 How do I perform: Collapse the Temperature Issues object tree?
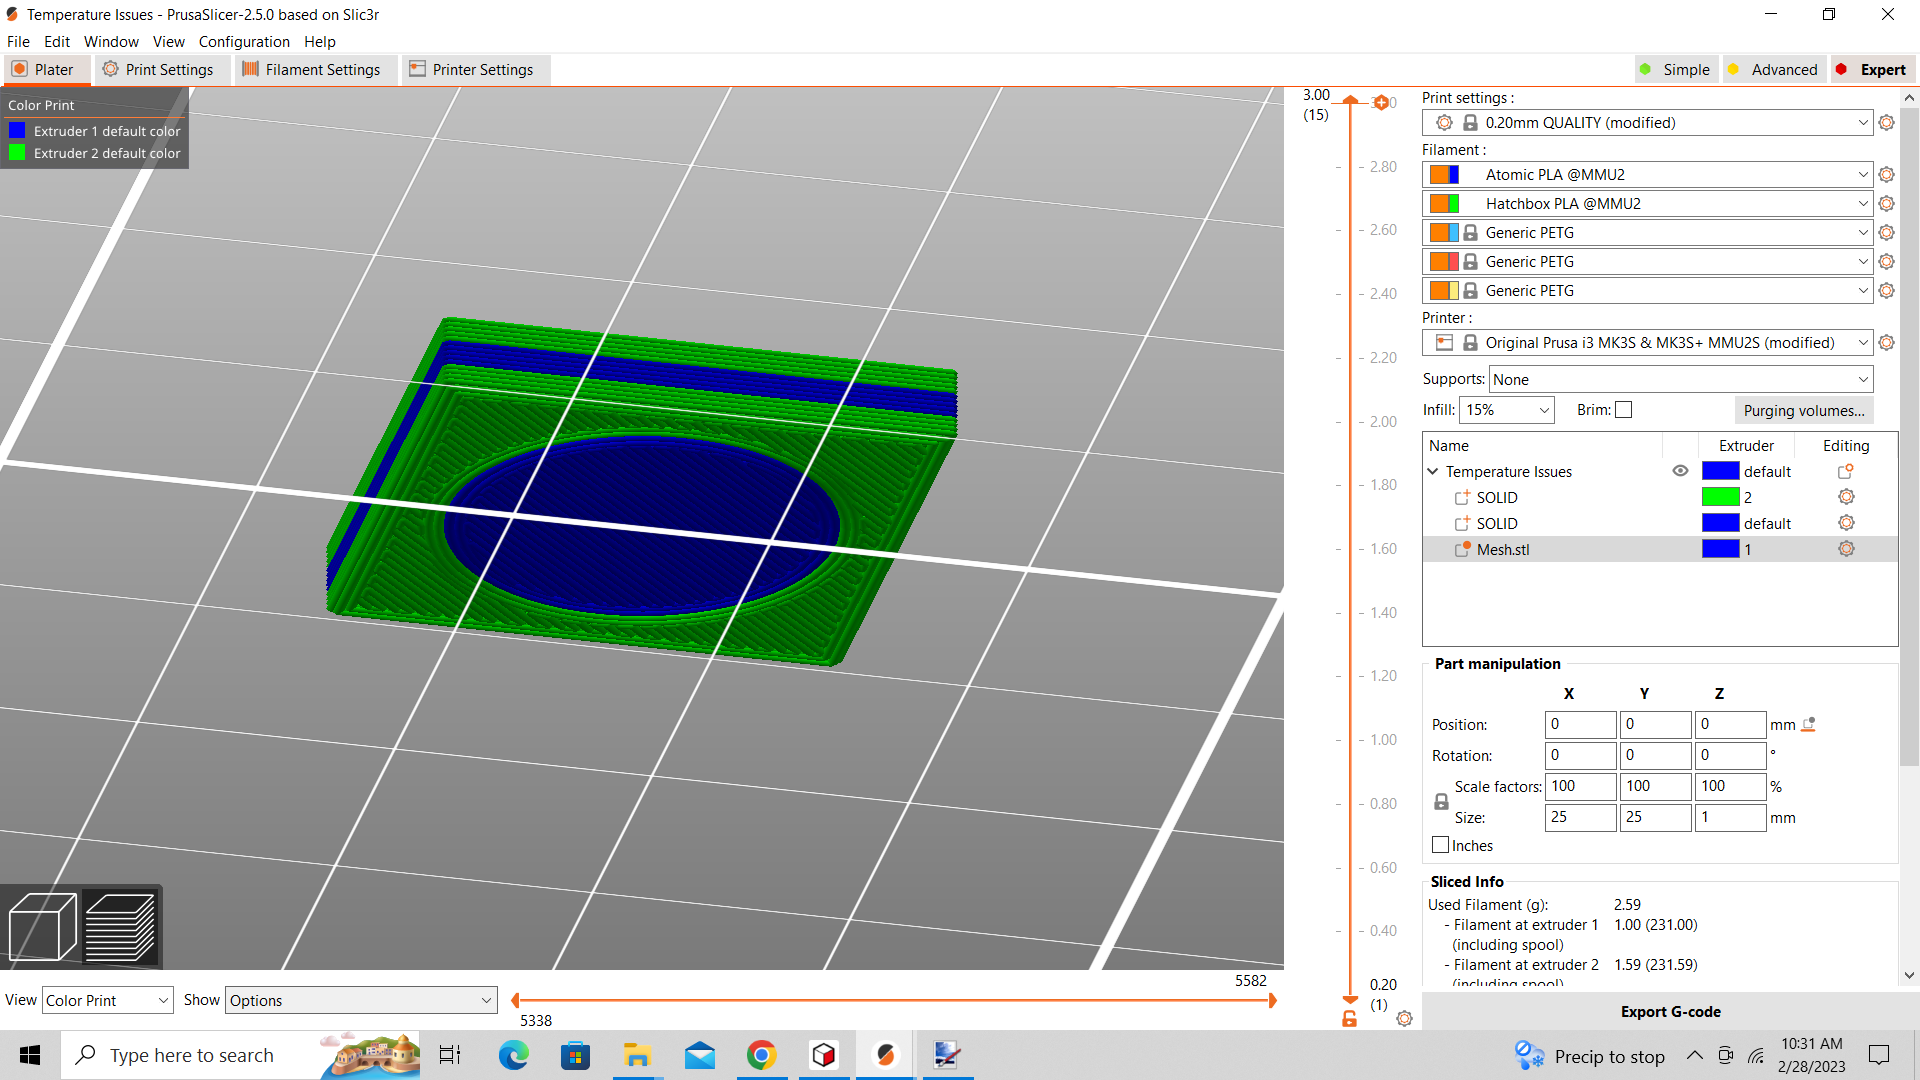click(x=1433, y=471)
